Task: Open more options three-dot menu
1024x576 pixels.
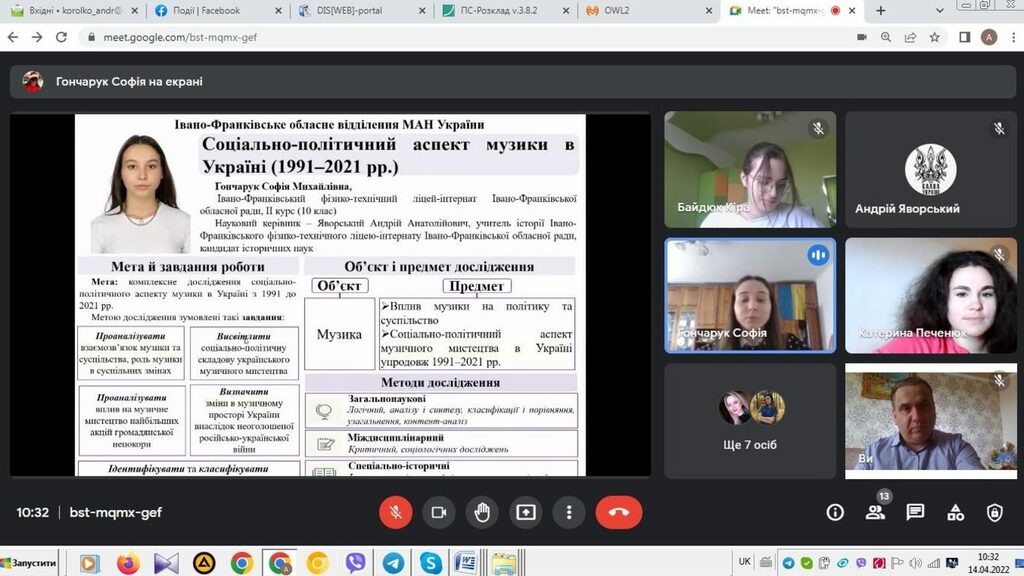Action: (x=569, y=512)
